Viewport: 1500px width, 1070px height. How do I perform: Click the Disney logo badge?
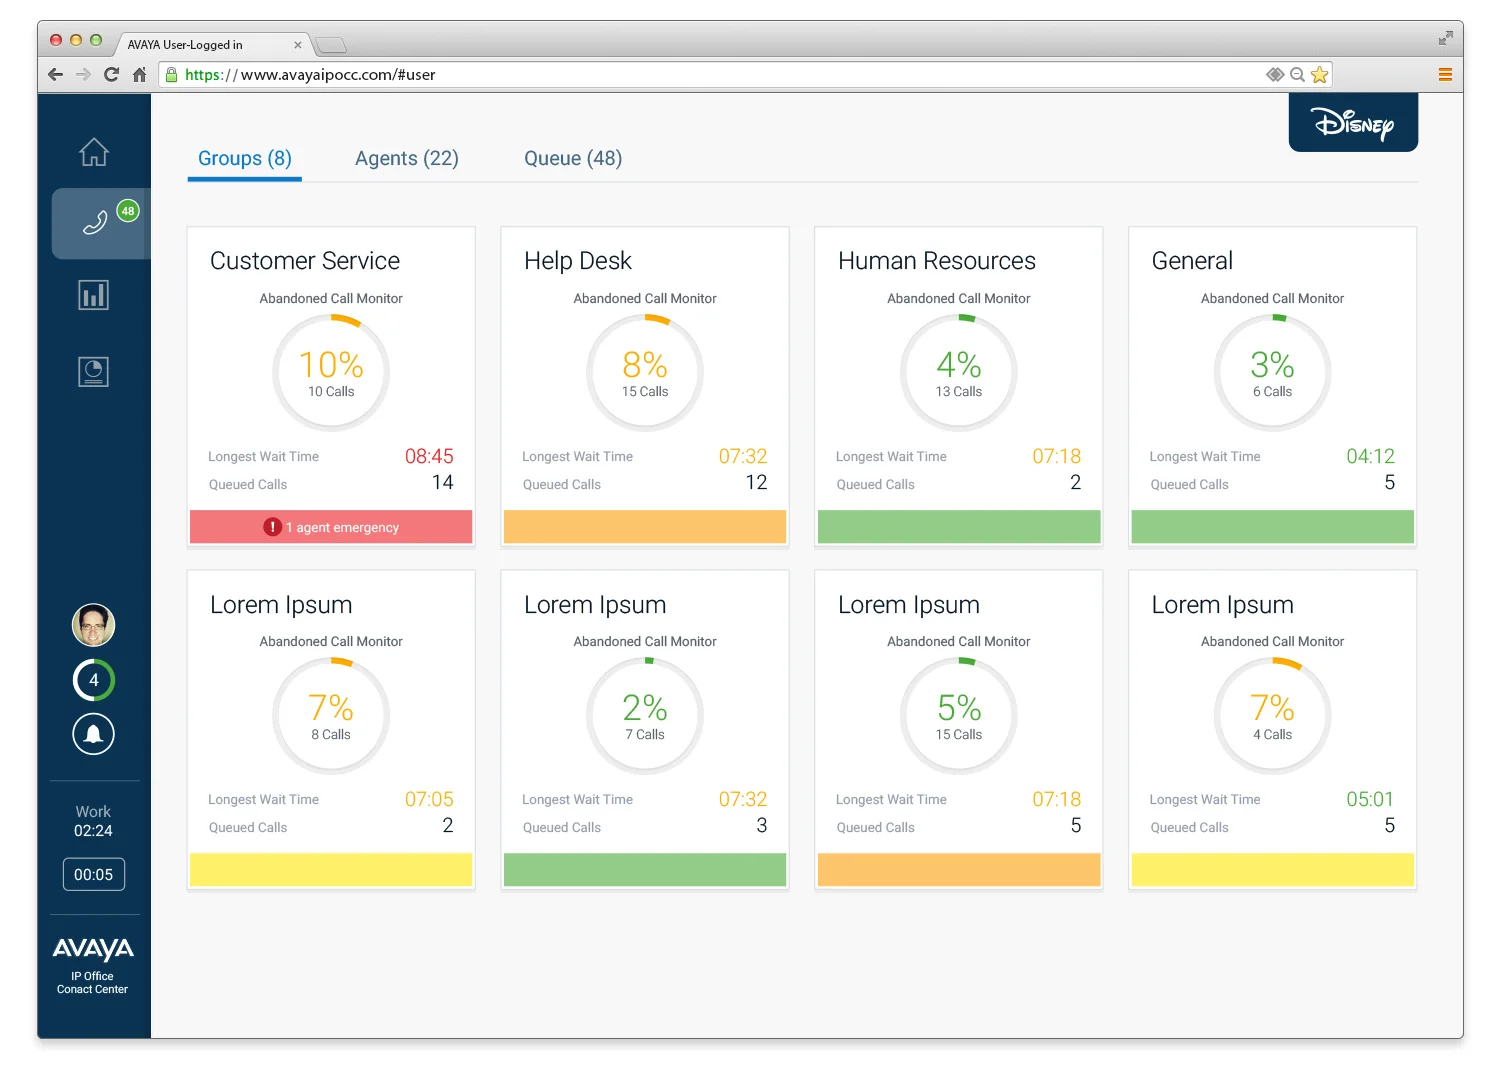click(1353, 123)
